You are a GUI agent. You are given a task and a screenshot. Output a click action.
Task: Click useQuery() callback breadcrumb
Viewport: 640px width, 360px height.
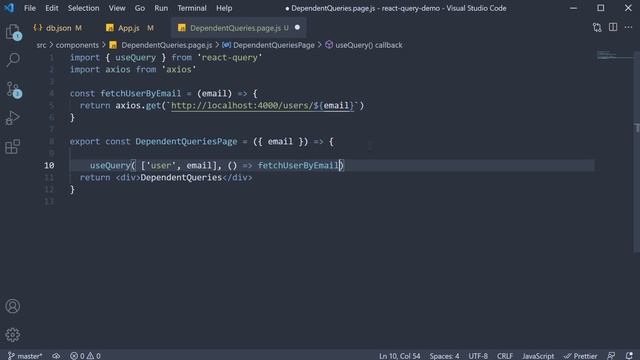click(x=364, y=45)
